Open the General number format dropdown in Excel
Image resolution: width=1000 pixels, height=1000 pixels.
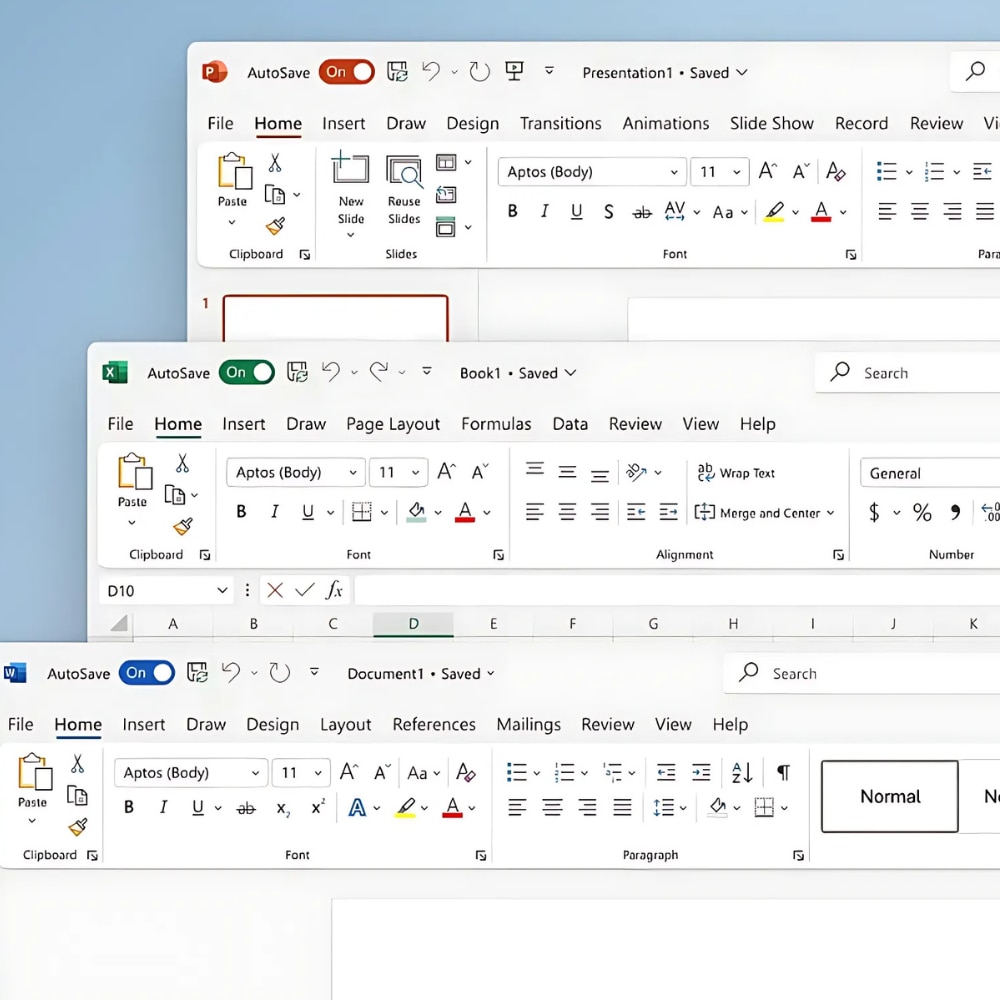point(930,473)
